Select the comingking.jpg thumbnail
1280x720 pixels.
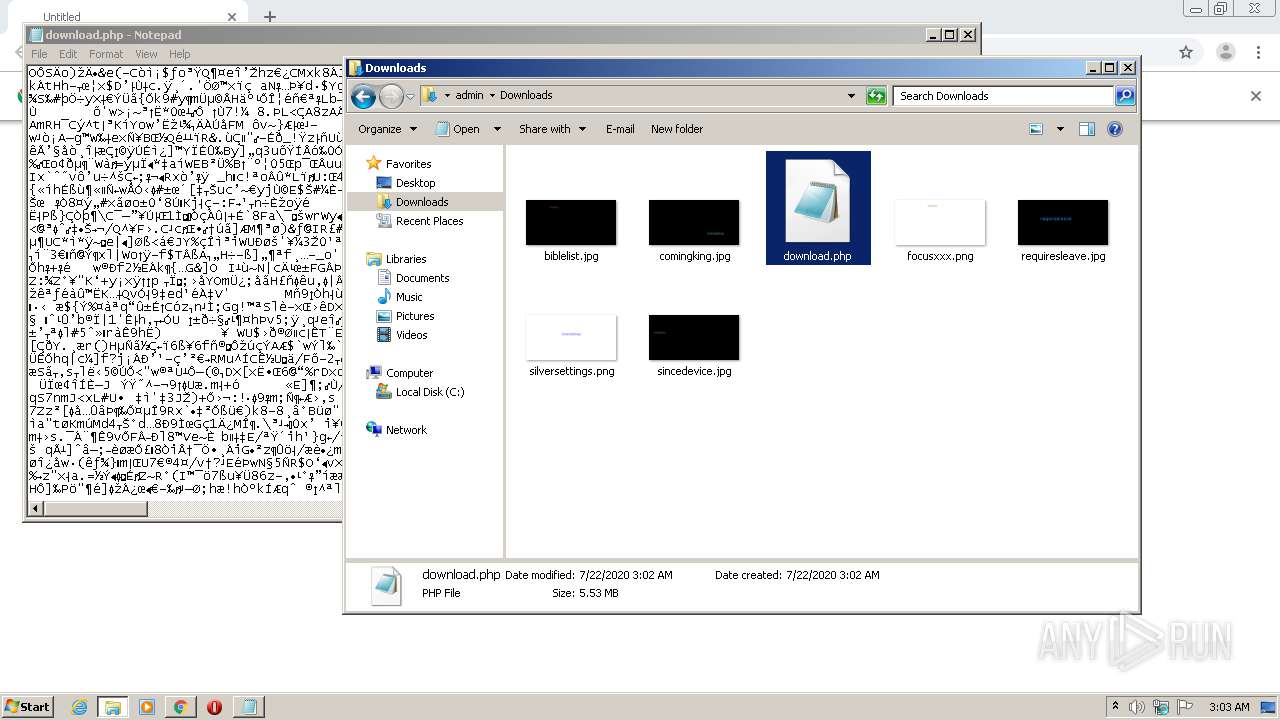694,223
